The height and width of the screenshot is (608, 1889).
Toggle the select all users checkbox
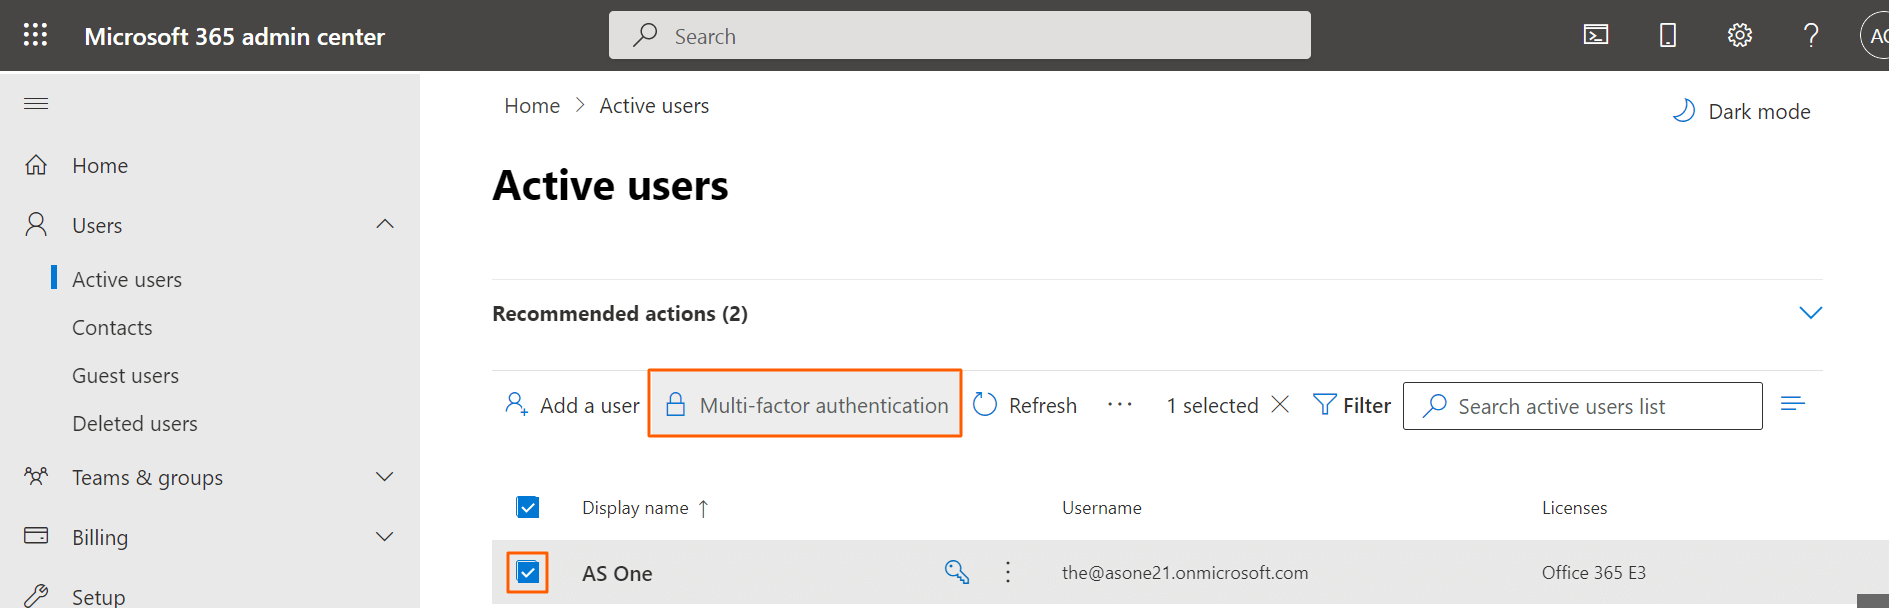coord(528,507)
